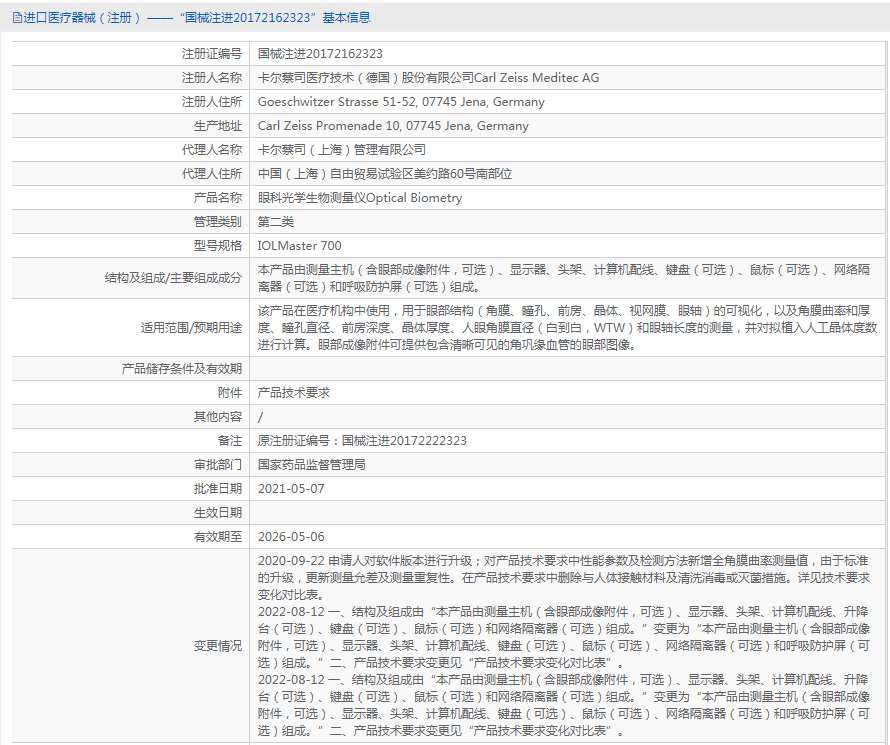The width and height of the screenshot is (890, 745).
Task: Click the 结构及组成/主要组成成分 label
Action: pos(173,278)
